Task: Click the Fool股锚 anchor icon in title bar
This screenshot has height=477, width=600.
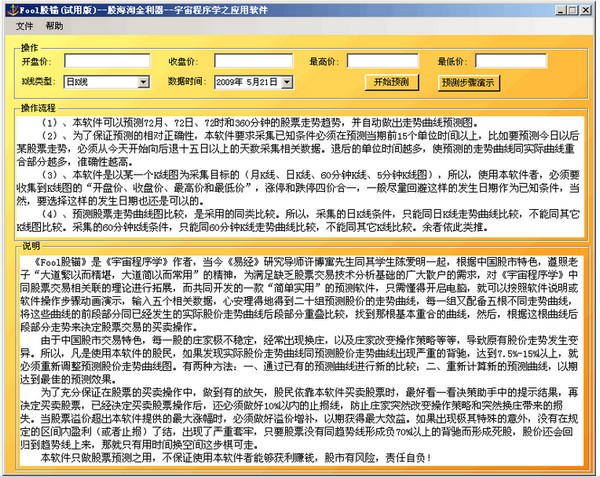Action: (12, 10)
